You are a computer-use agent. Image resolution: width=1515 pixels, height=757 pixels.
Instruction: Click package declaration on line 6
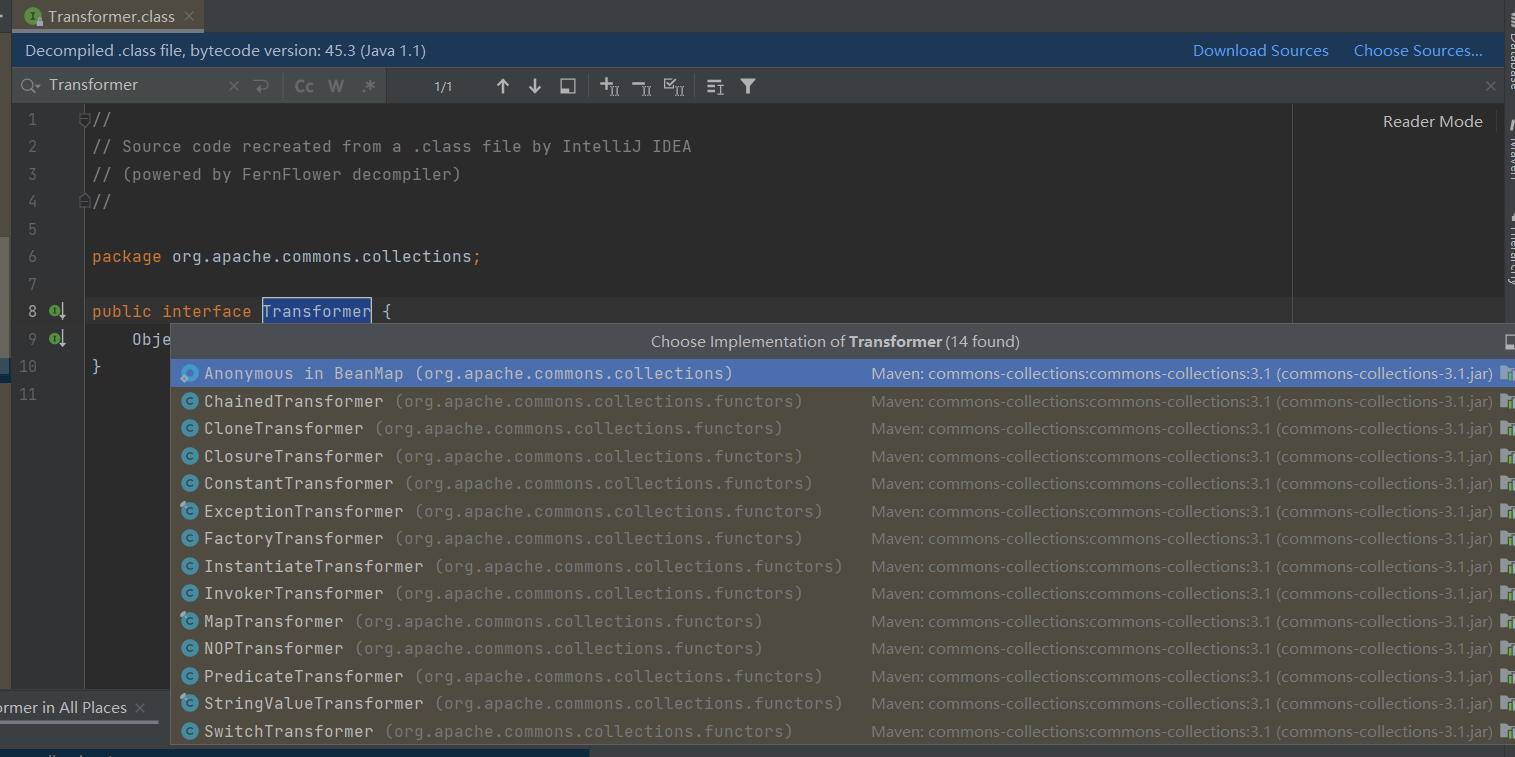pyautogui.click(x=286, y=256)
